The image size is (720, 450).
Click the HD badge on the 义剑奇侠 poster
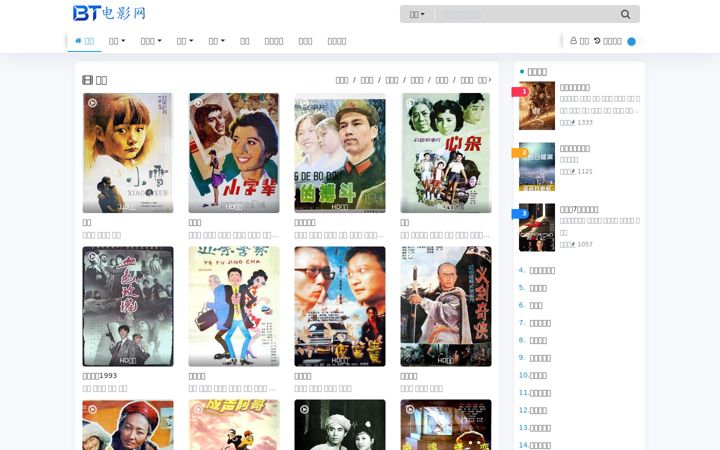[x=445, y=360]
